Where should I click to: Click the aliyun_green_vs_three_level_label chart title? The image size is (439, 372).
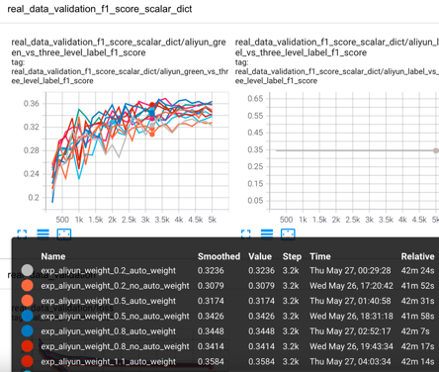pyautogui.click(x=119, y=47)
